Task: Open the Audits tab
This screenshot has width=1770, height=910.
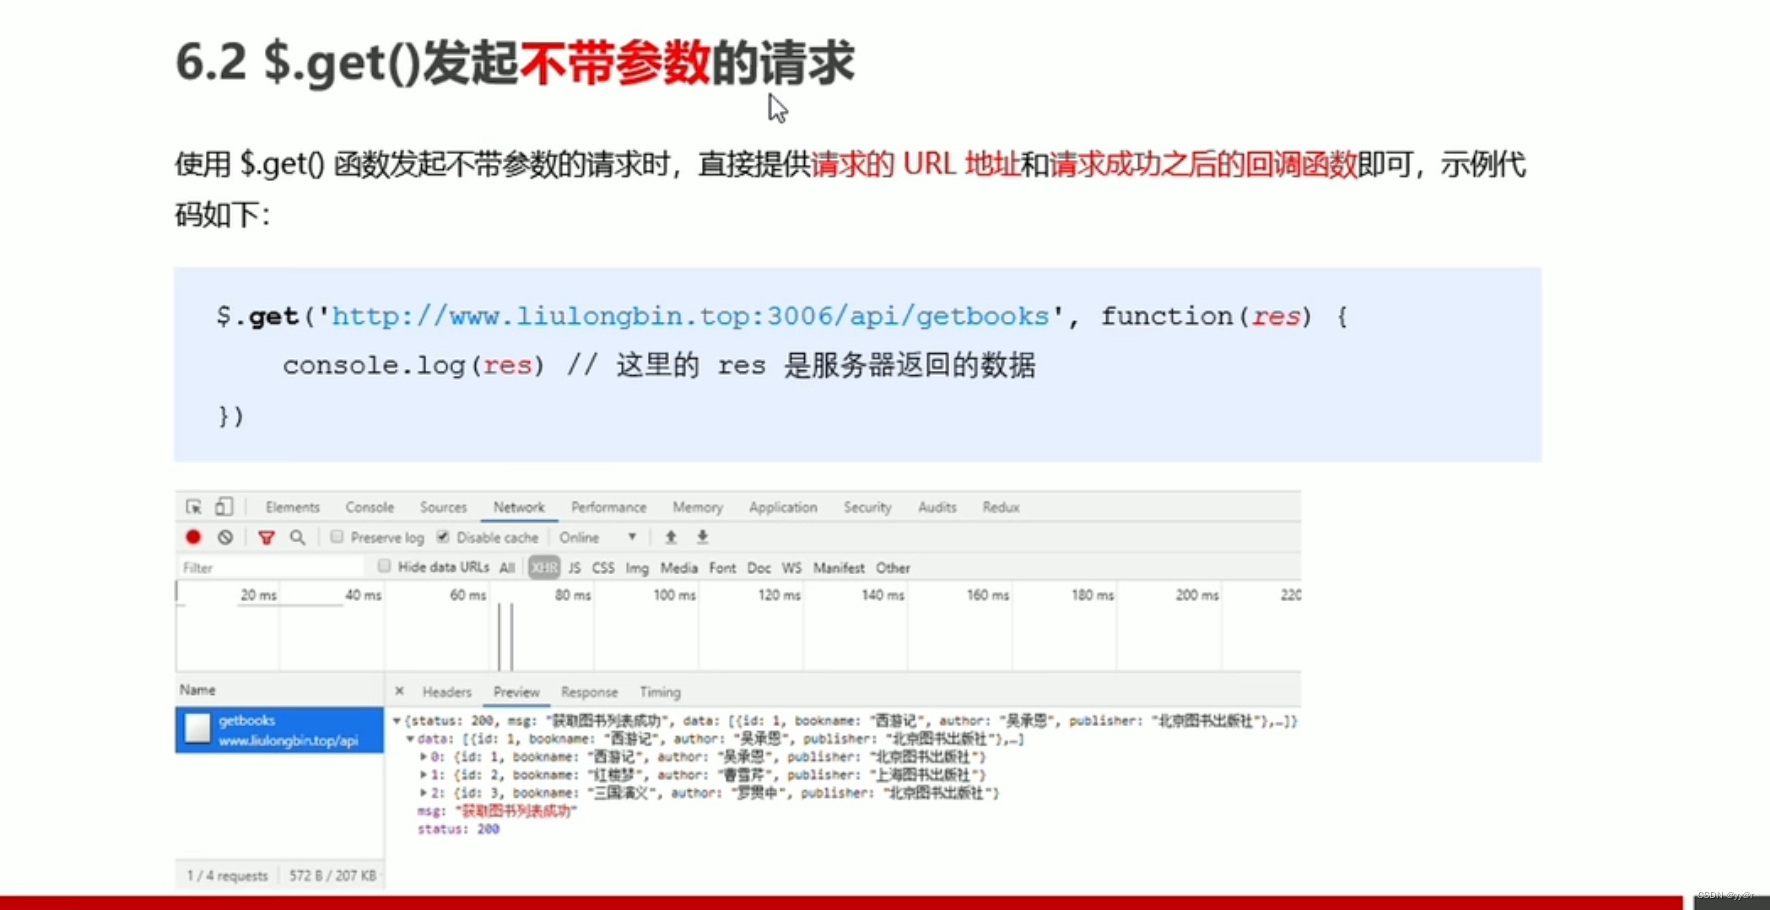Action: tap(937, 507)
